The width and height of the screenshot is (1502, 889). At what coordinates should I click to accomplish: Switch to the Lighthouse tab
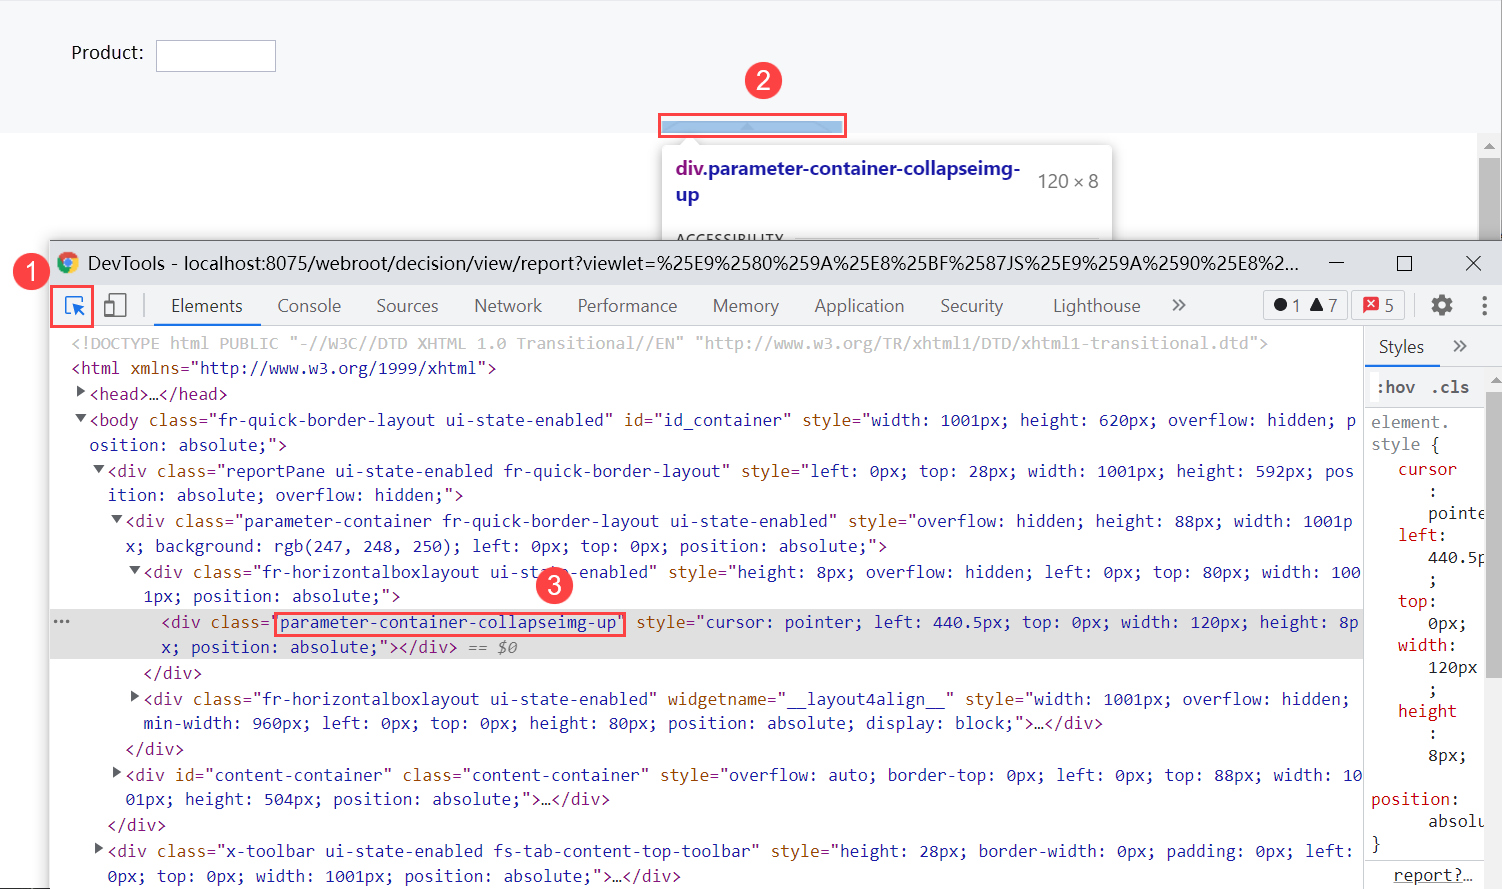pyautogui.click(x=1096, y=306)
